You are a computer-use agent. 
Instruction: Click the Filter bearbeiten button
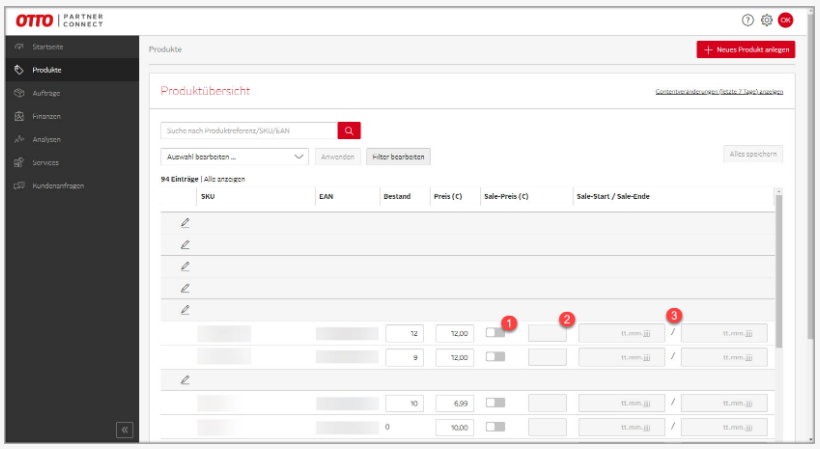click(x=398, y=157)
